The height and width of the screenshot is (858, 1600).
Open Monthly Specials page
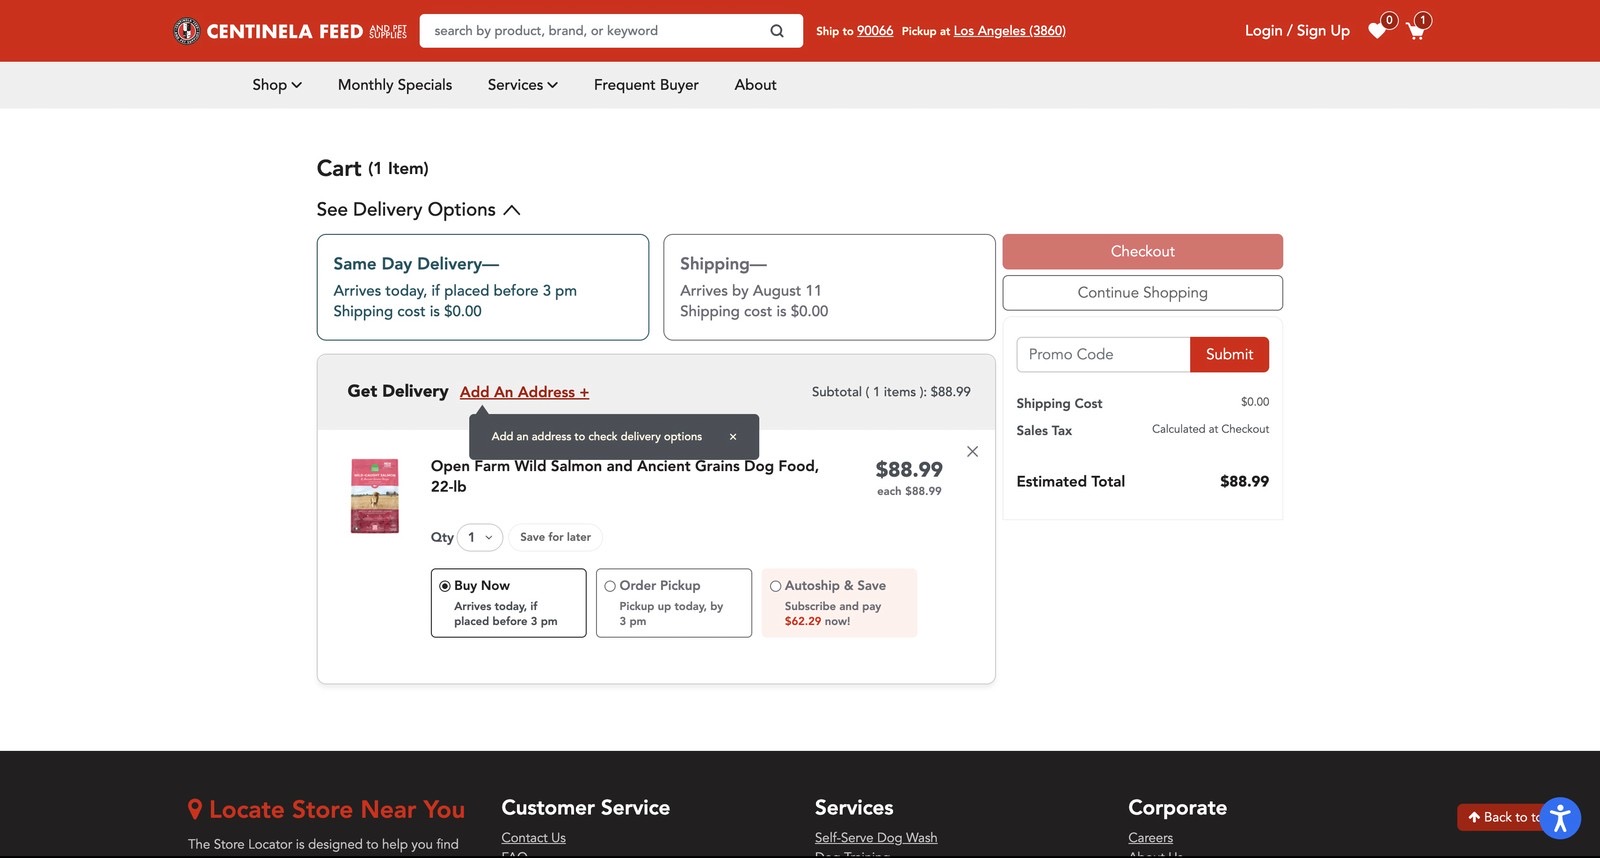pyautogui.click(x=395, y=85)
